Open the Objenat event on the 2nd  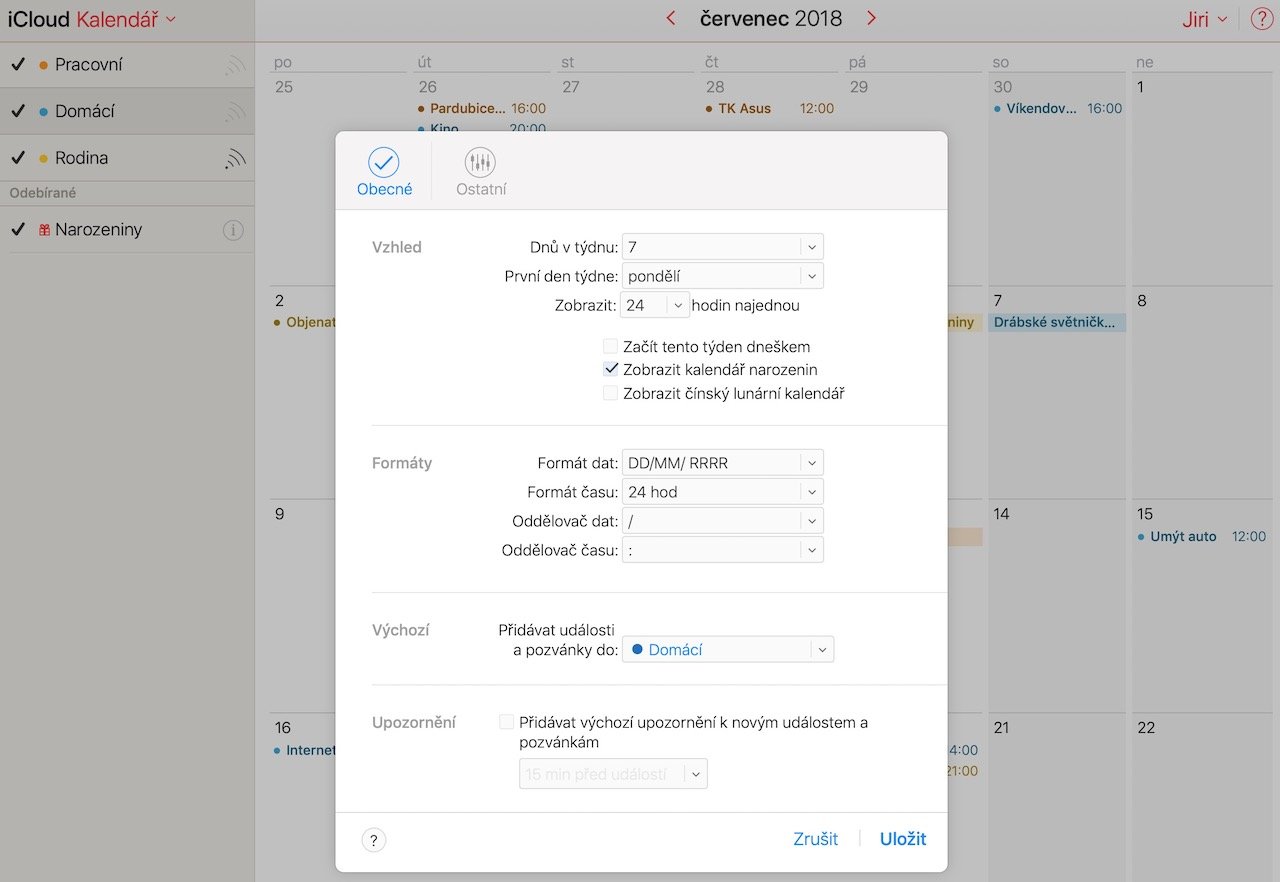(x=305, y=323)
